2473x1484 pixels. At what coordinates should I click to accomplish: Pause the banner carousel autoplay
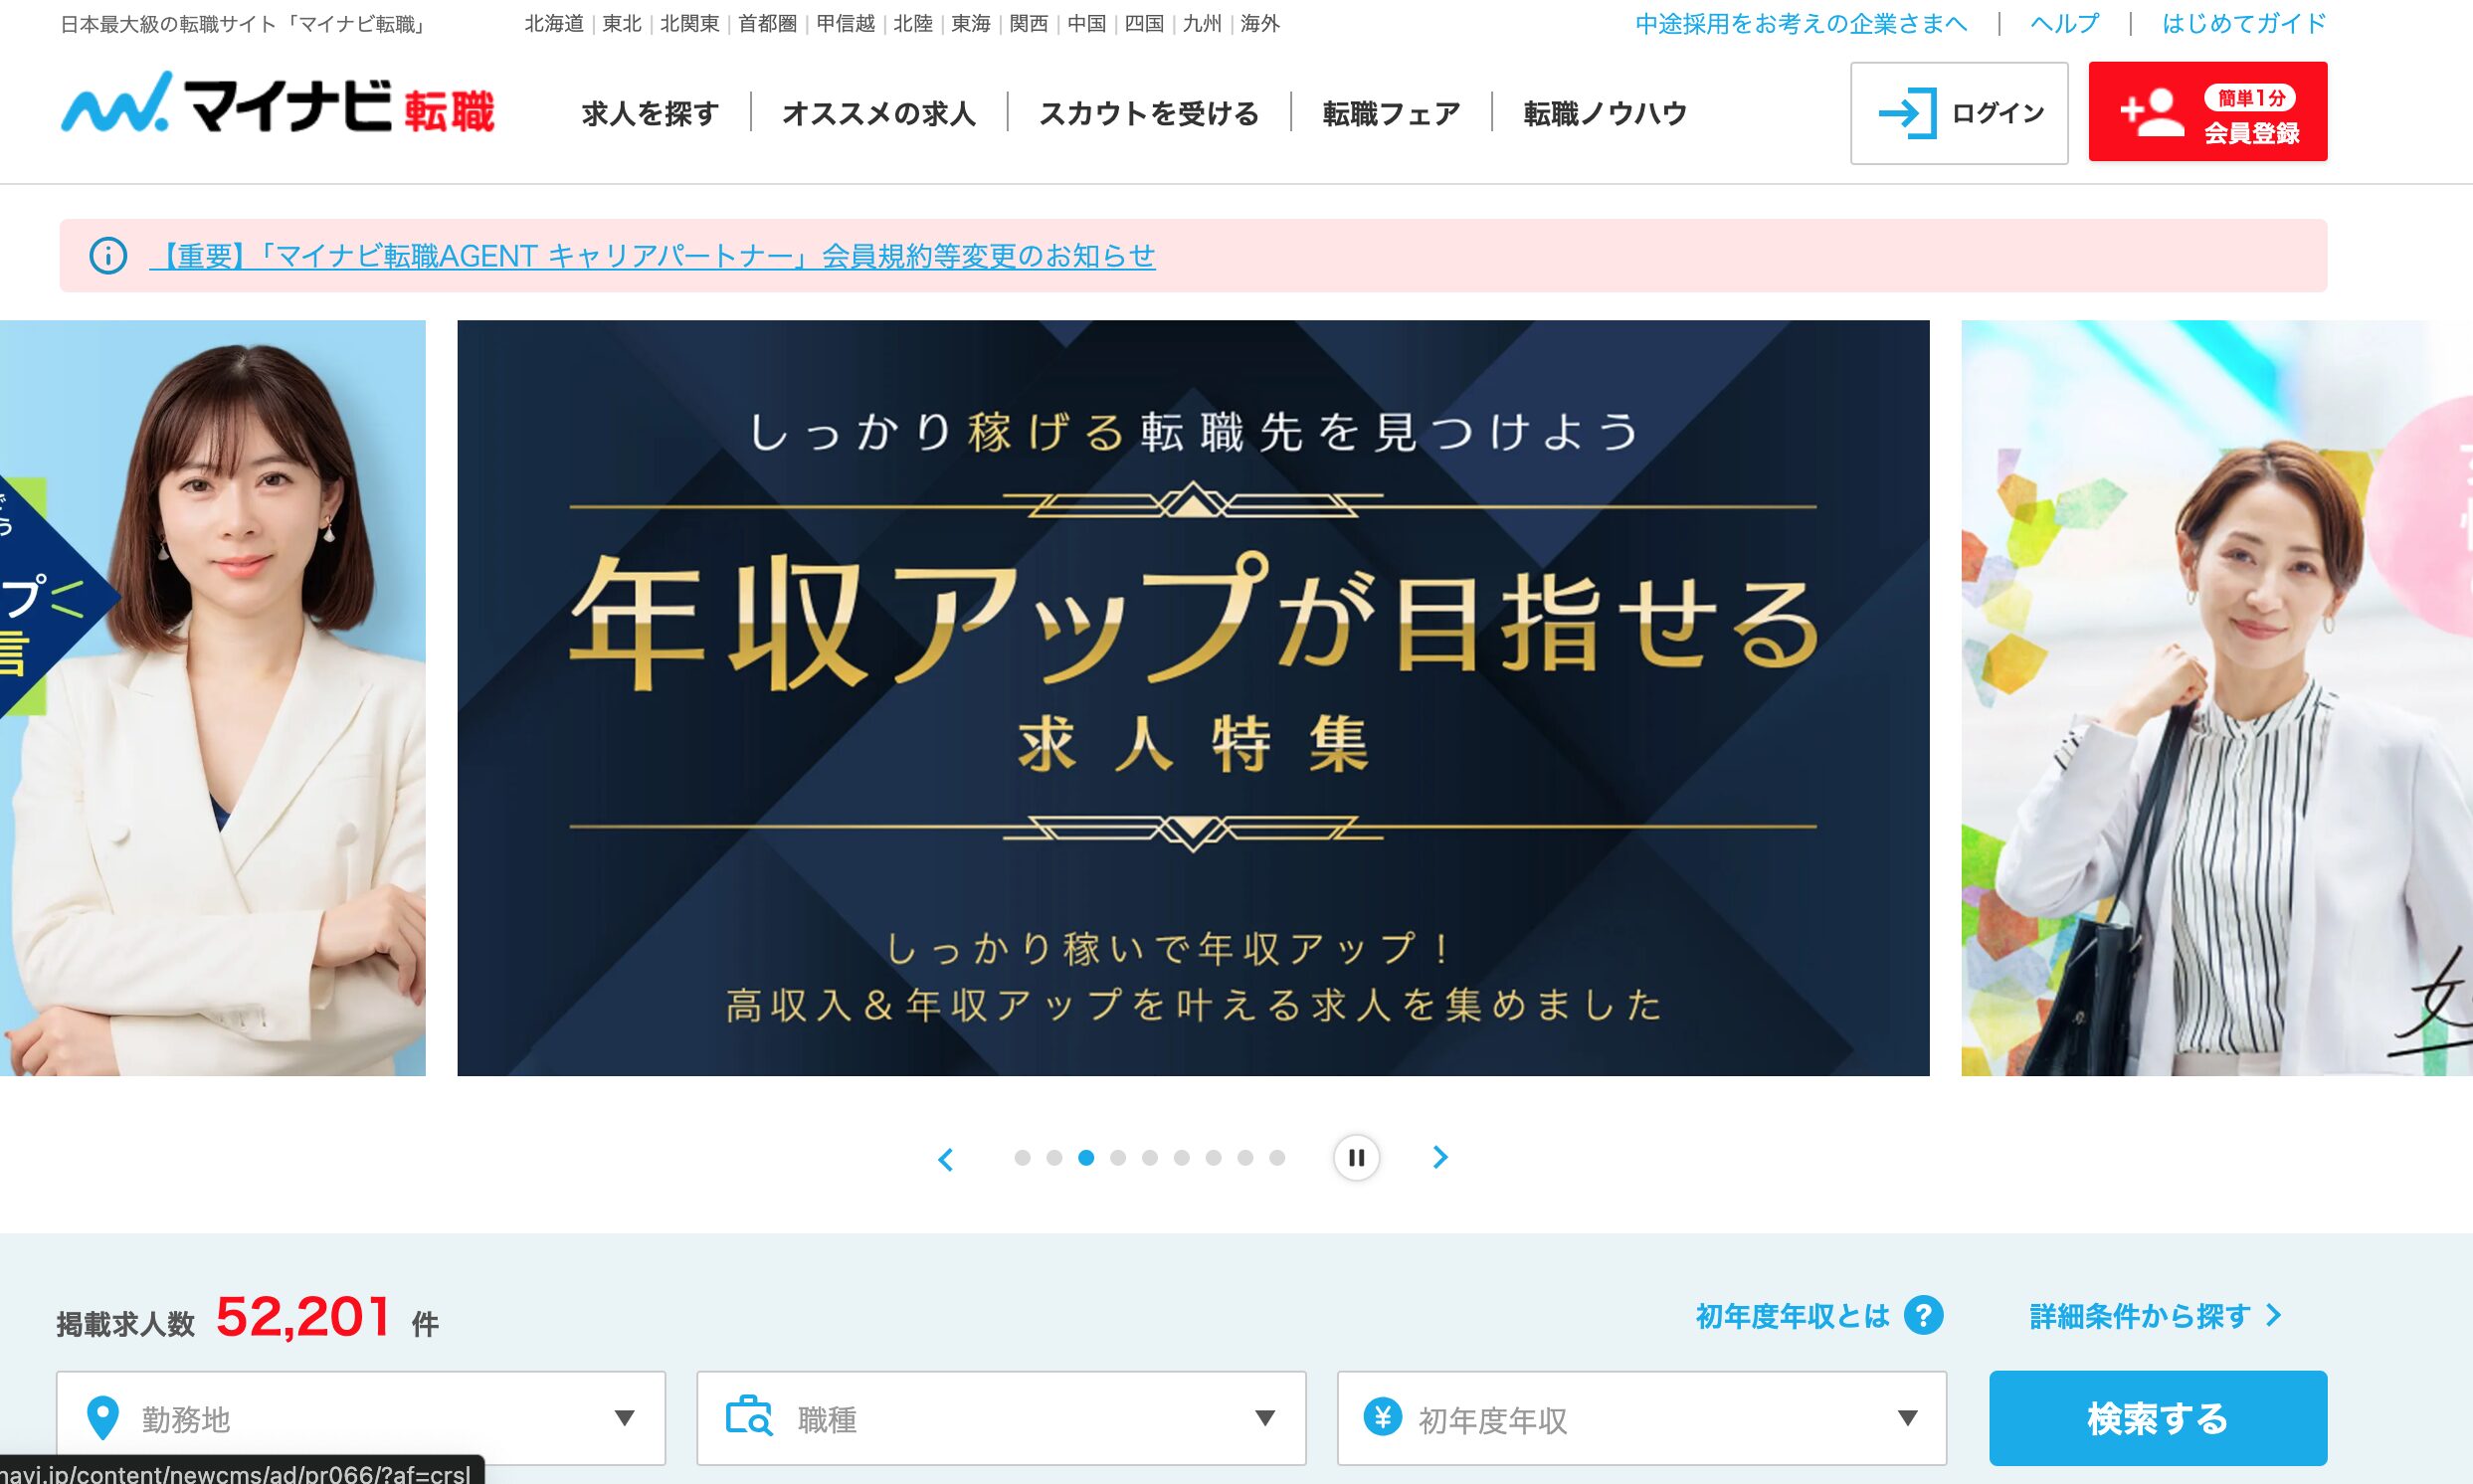[x=1356, y=1158]
